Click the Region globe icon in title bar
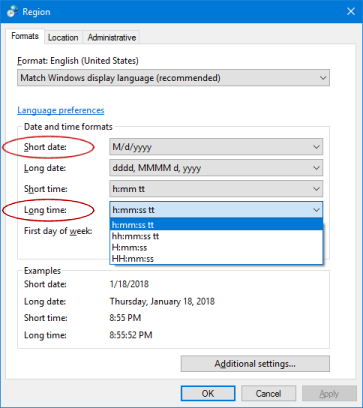The height and width of the screenshot is (408, 363). tap(12, 12)
